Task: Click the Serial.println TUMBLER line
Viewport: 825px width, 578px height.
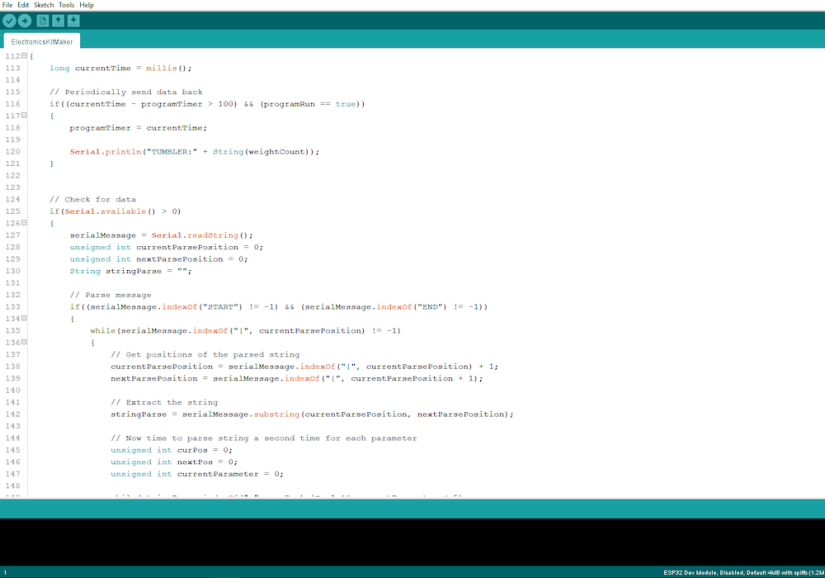Action: pyautogui.click(x=194, y=151)
